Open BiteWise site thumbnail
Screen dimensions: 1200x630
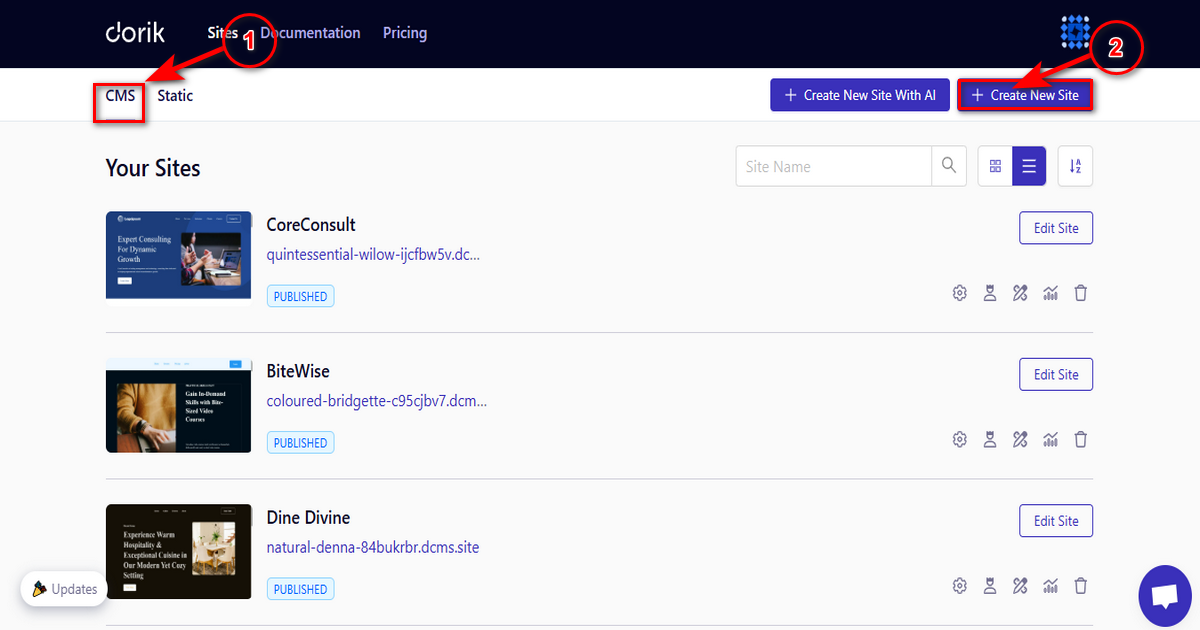click(x=179, y=405)
